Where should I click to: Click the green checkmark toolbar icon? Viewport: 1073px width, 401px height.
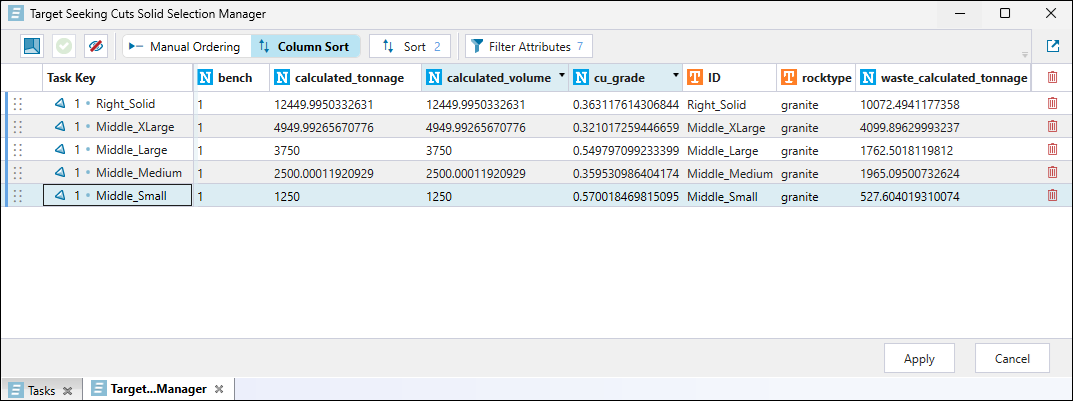pyautogui.click(x=65, y=46)
